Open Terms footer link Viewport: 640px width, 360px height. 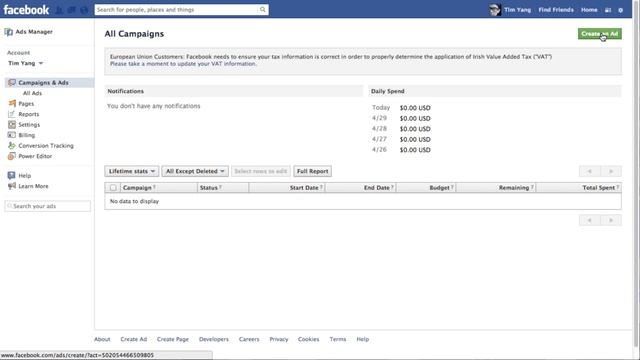pyautogui.click(x=338, y=339)
